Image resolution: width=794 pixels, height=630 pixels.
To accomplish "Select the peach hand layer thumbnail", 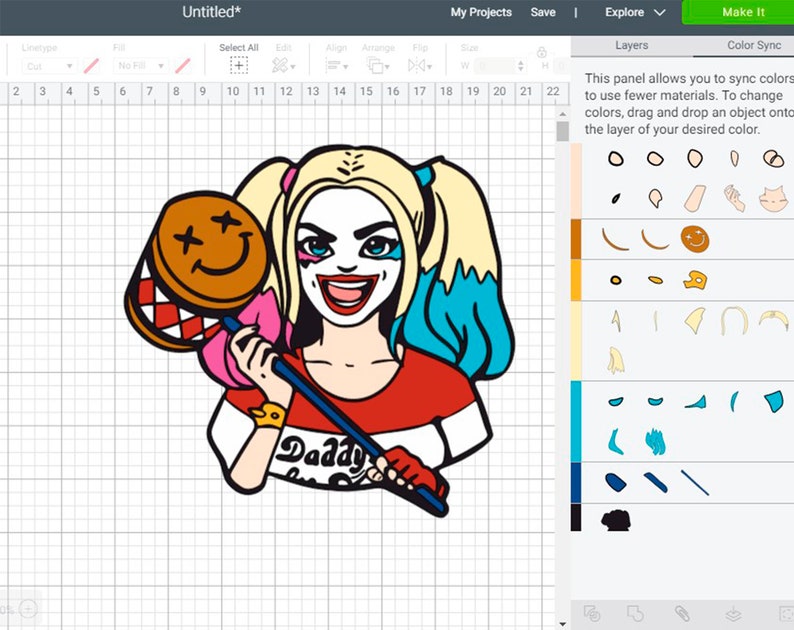I will pyautogui.click(x=734, y=198).
